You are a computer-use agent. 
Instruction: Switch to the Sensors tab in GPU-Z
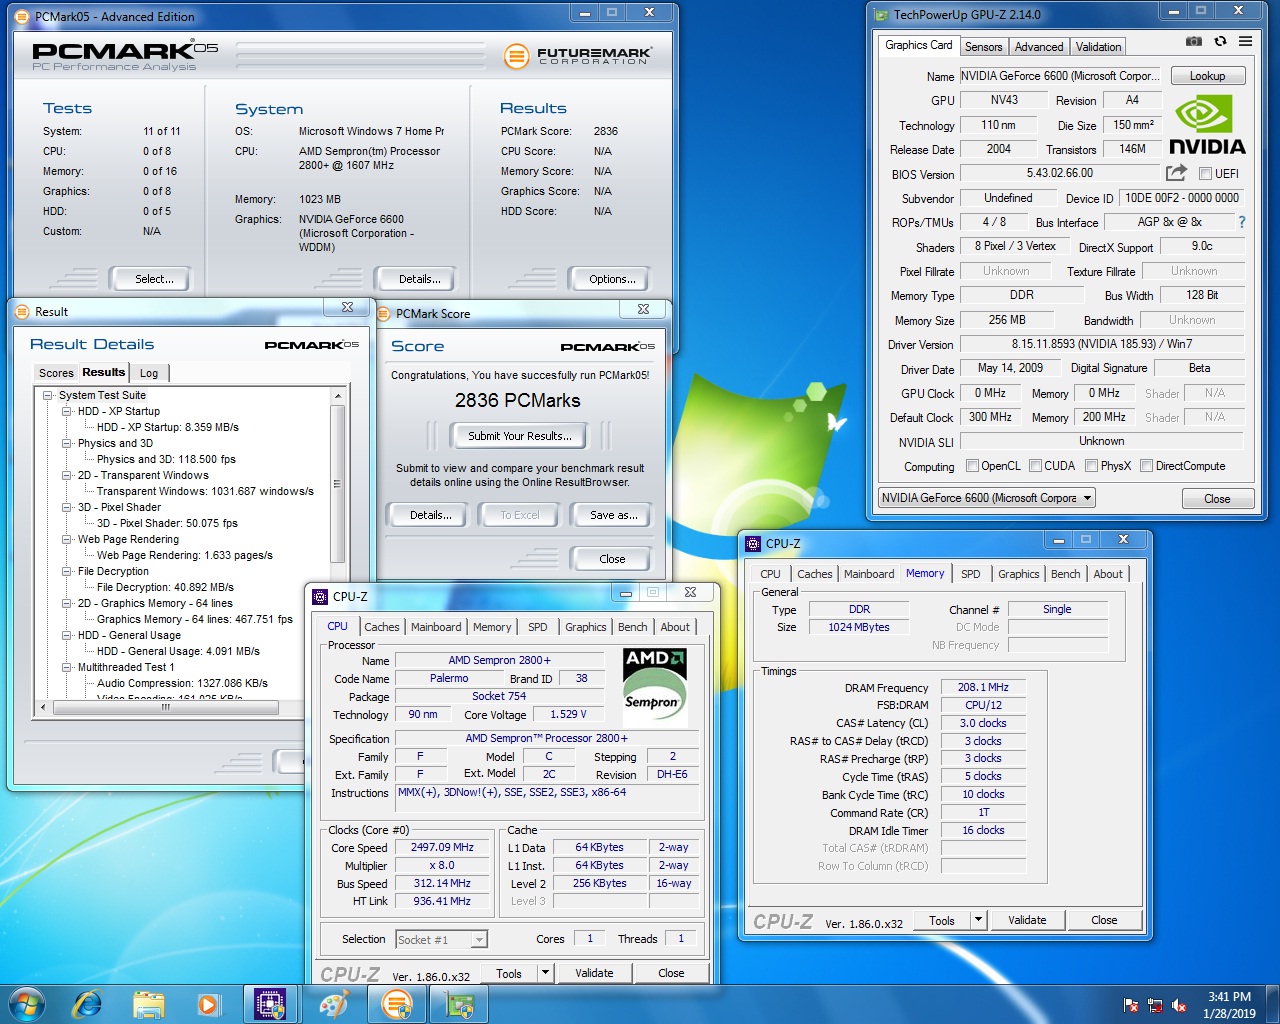click(x=983, y=47)
